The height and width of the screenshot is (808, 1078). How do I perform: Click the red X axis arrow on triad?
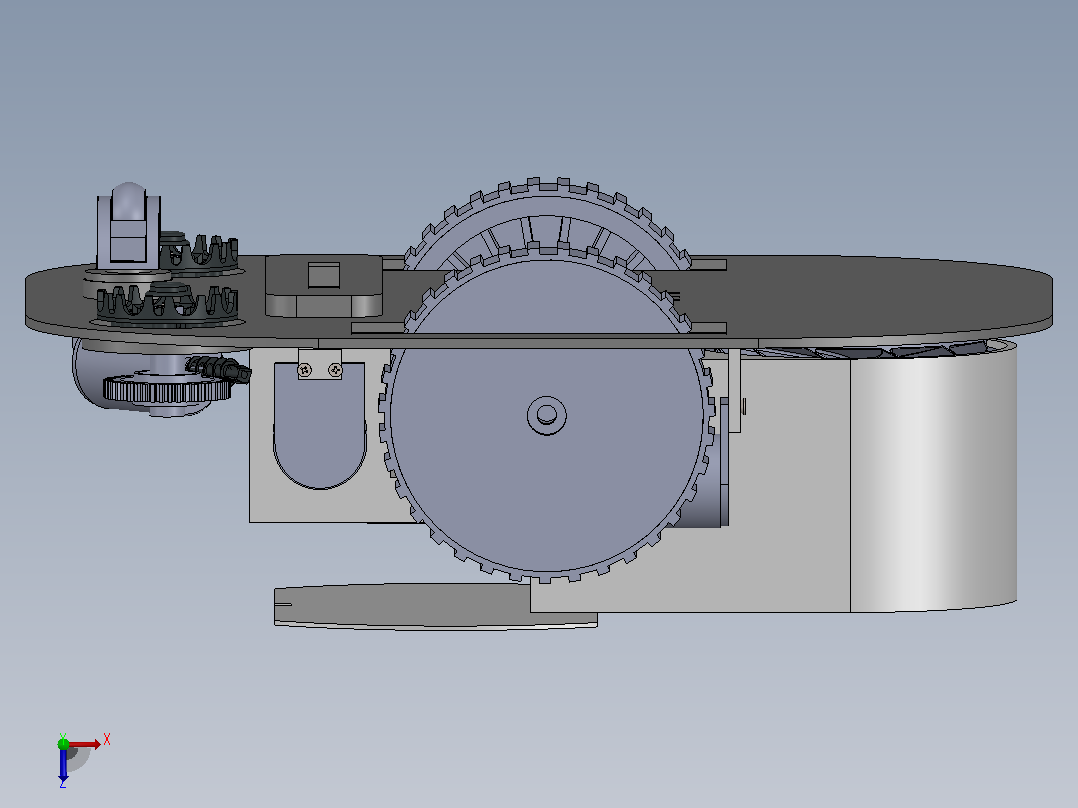(x=86, y=744)
